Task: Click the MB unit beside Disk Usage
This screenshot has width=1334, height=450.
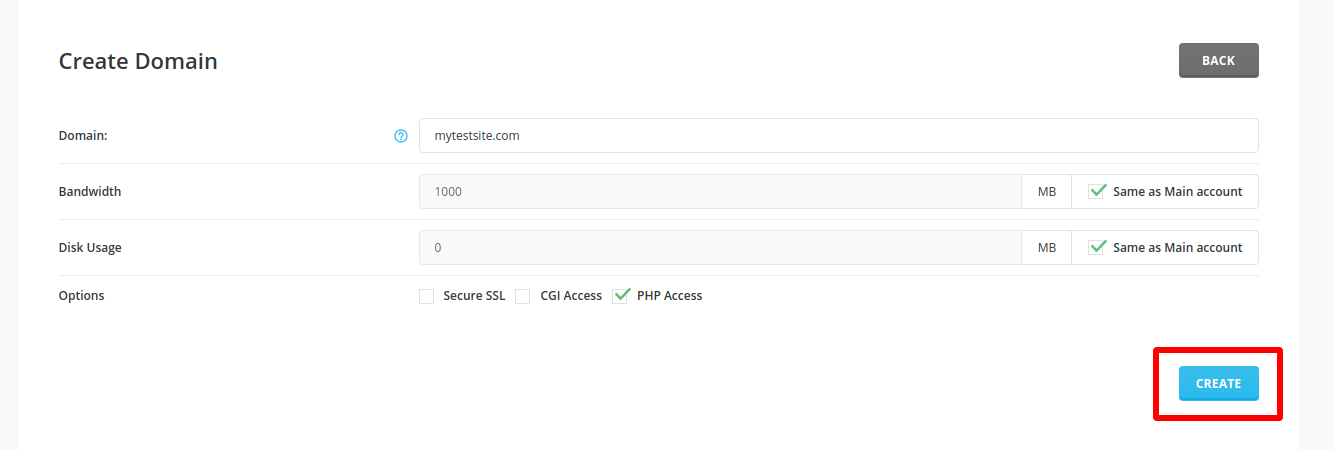Action: point(1047,248)
